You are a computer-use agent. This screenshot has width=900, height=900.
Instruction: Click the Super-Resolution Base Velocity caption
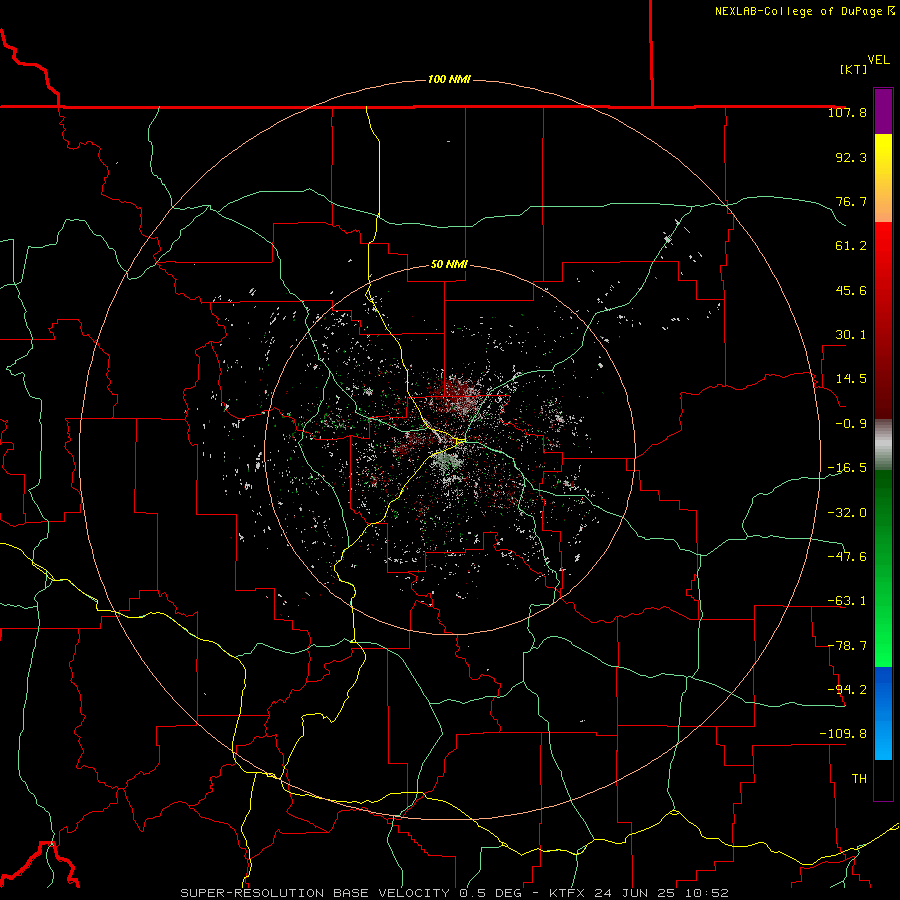tap(454, 893)
